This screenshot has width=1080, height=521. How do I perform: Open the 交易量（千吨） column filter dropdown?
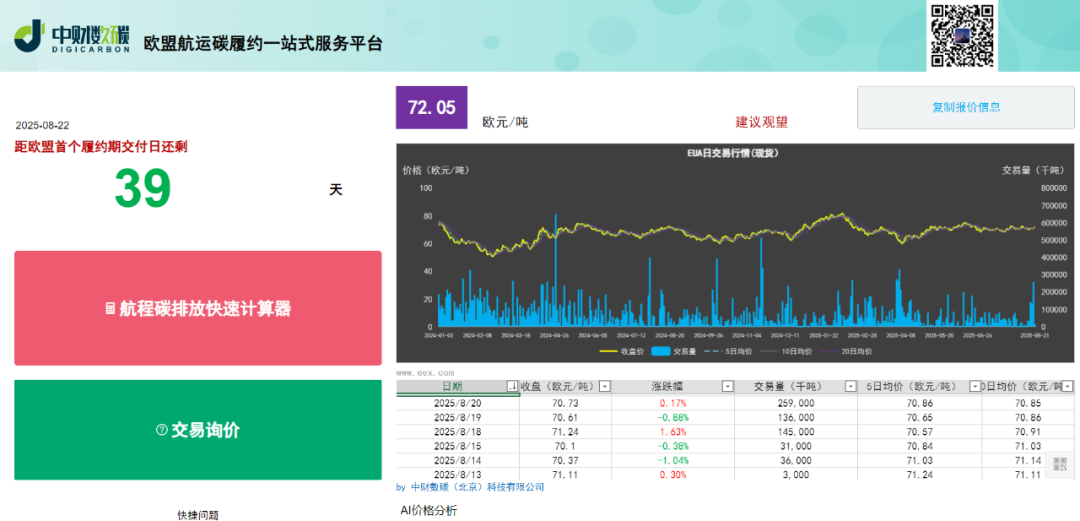pos(851,387)
